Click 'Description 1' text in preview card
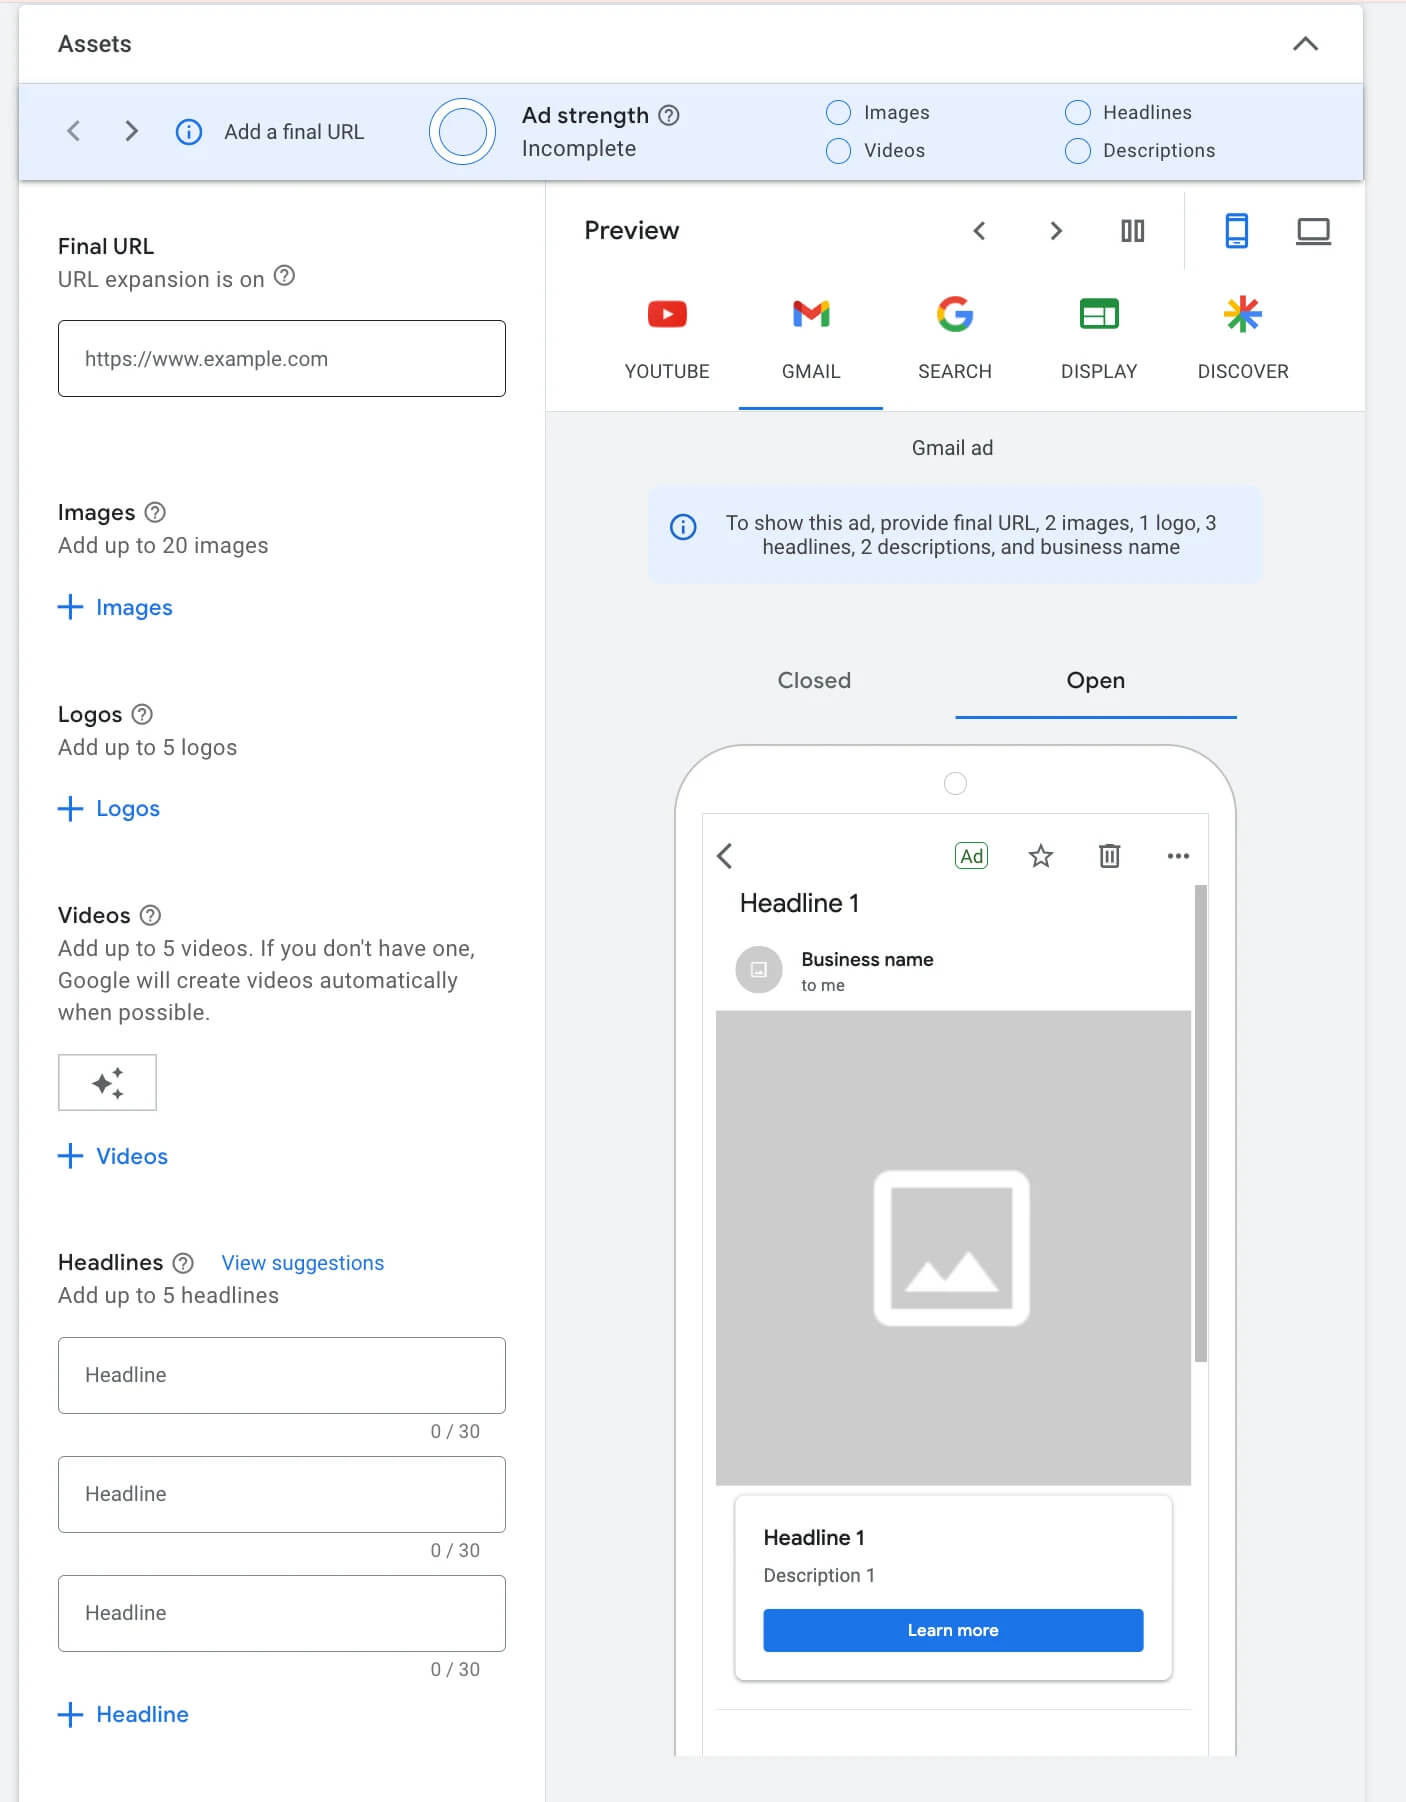The height and width of the screenshot is (1802, 1406). pyautogui.click(x=819, y=1575)
